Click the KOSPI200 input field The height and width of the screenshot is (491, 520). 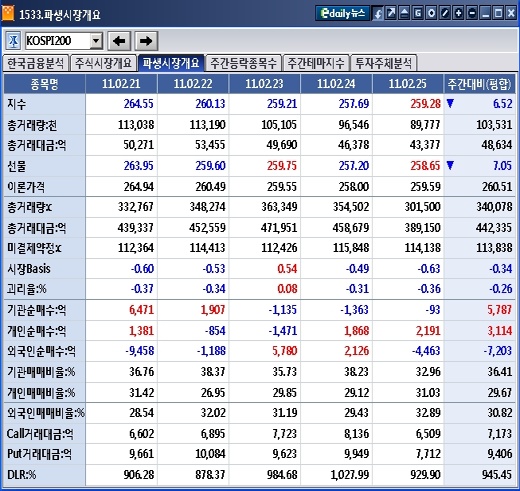coord(58,41)
